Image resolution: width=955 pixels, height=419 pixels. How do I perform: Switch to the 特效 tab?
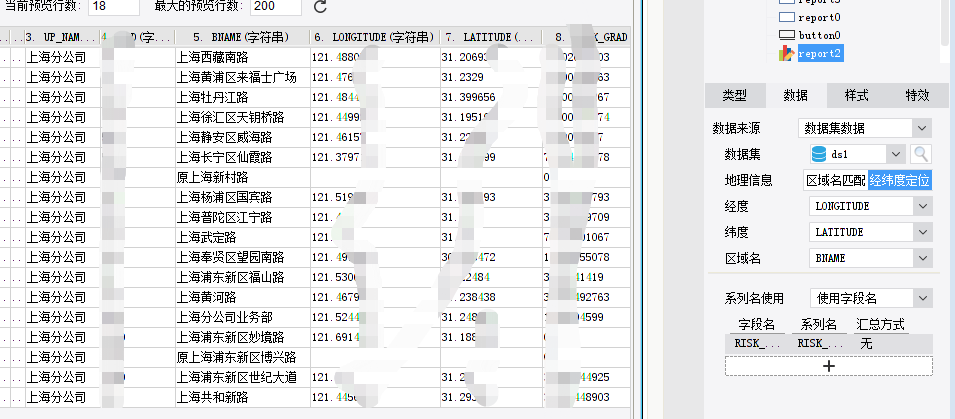point(917,95)
